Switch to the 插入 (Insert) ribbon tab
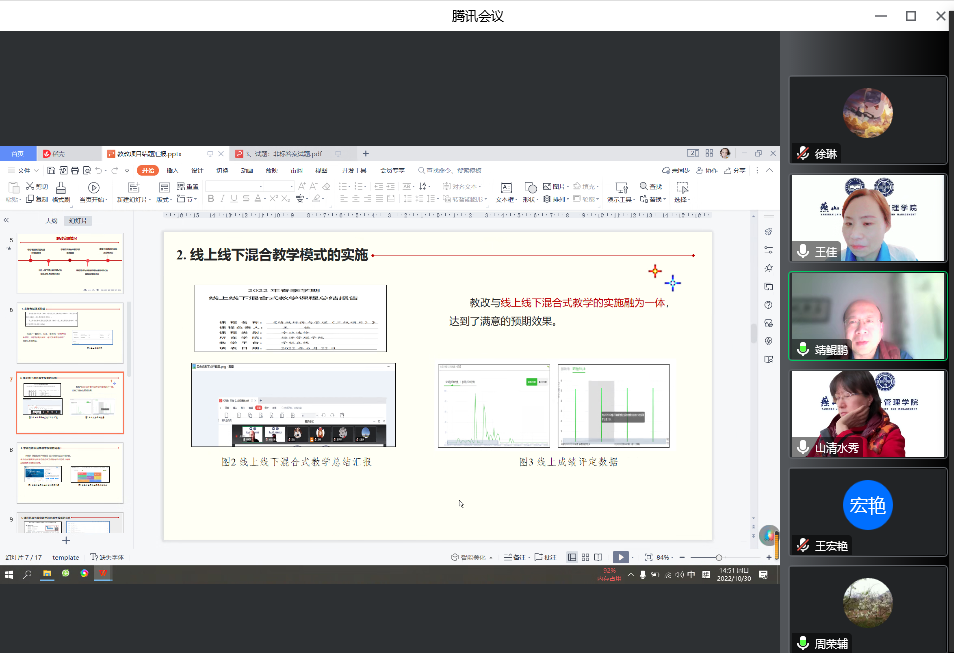954x653 pixels. pos(172,170)
